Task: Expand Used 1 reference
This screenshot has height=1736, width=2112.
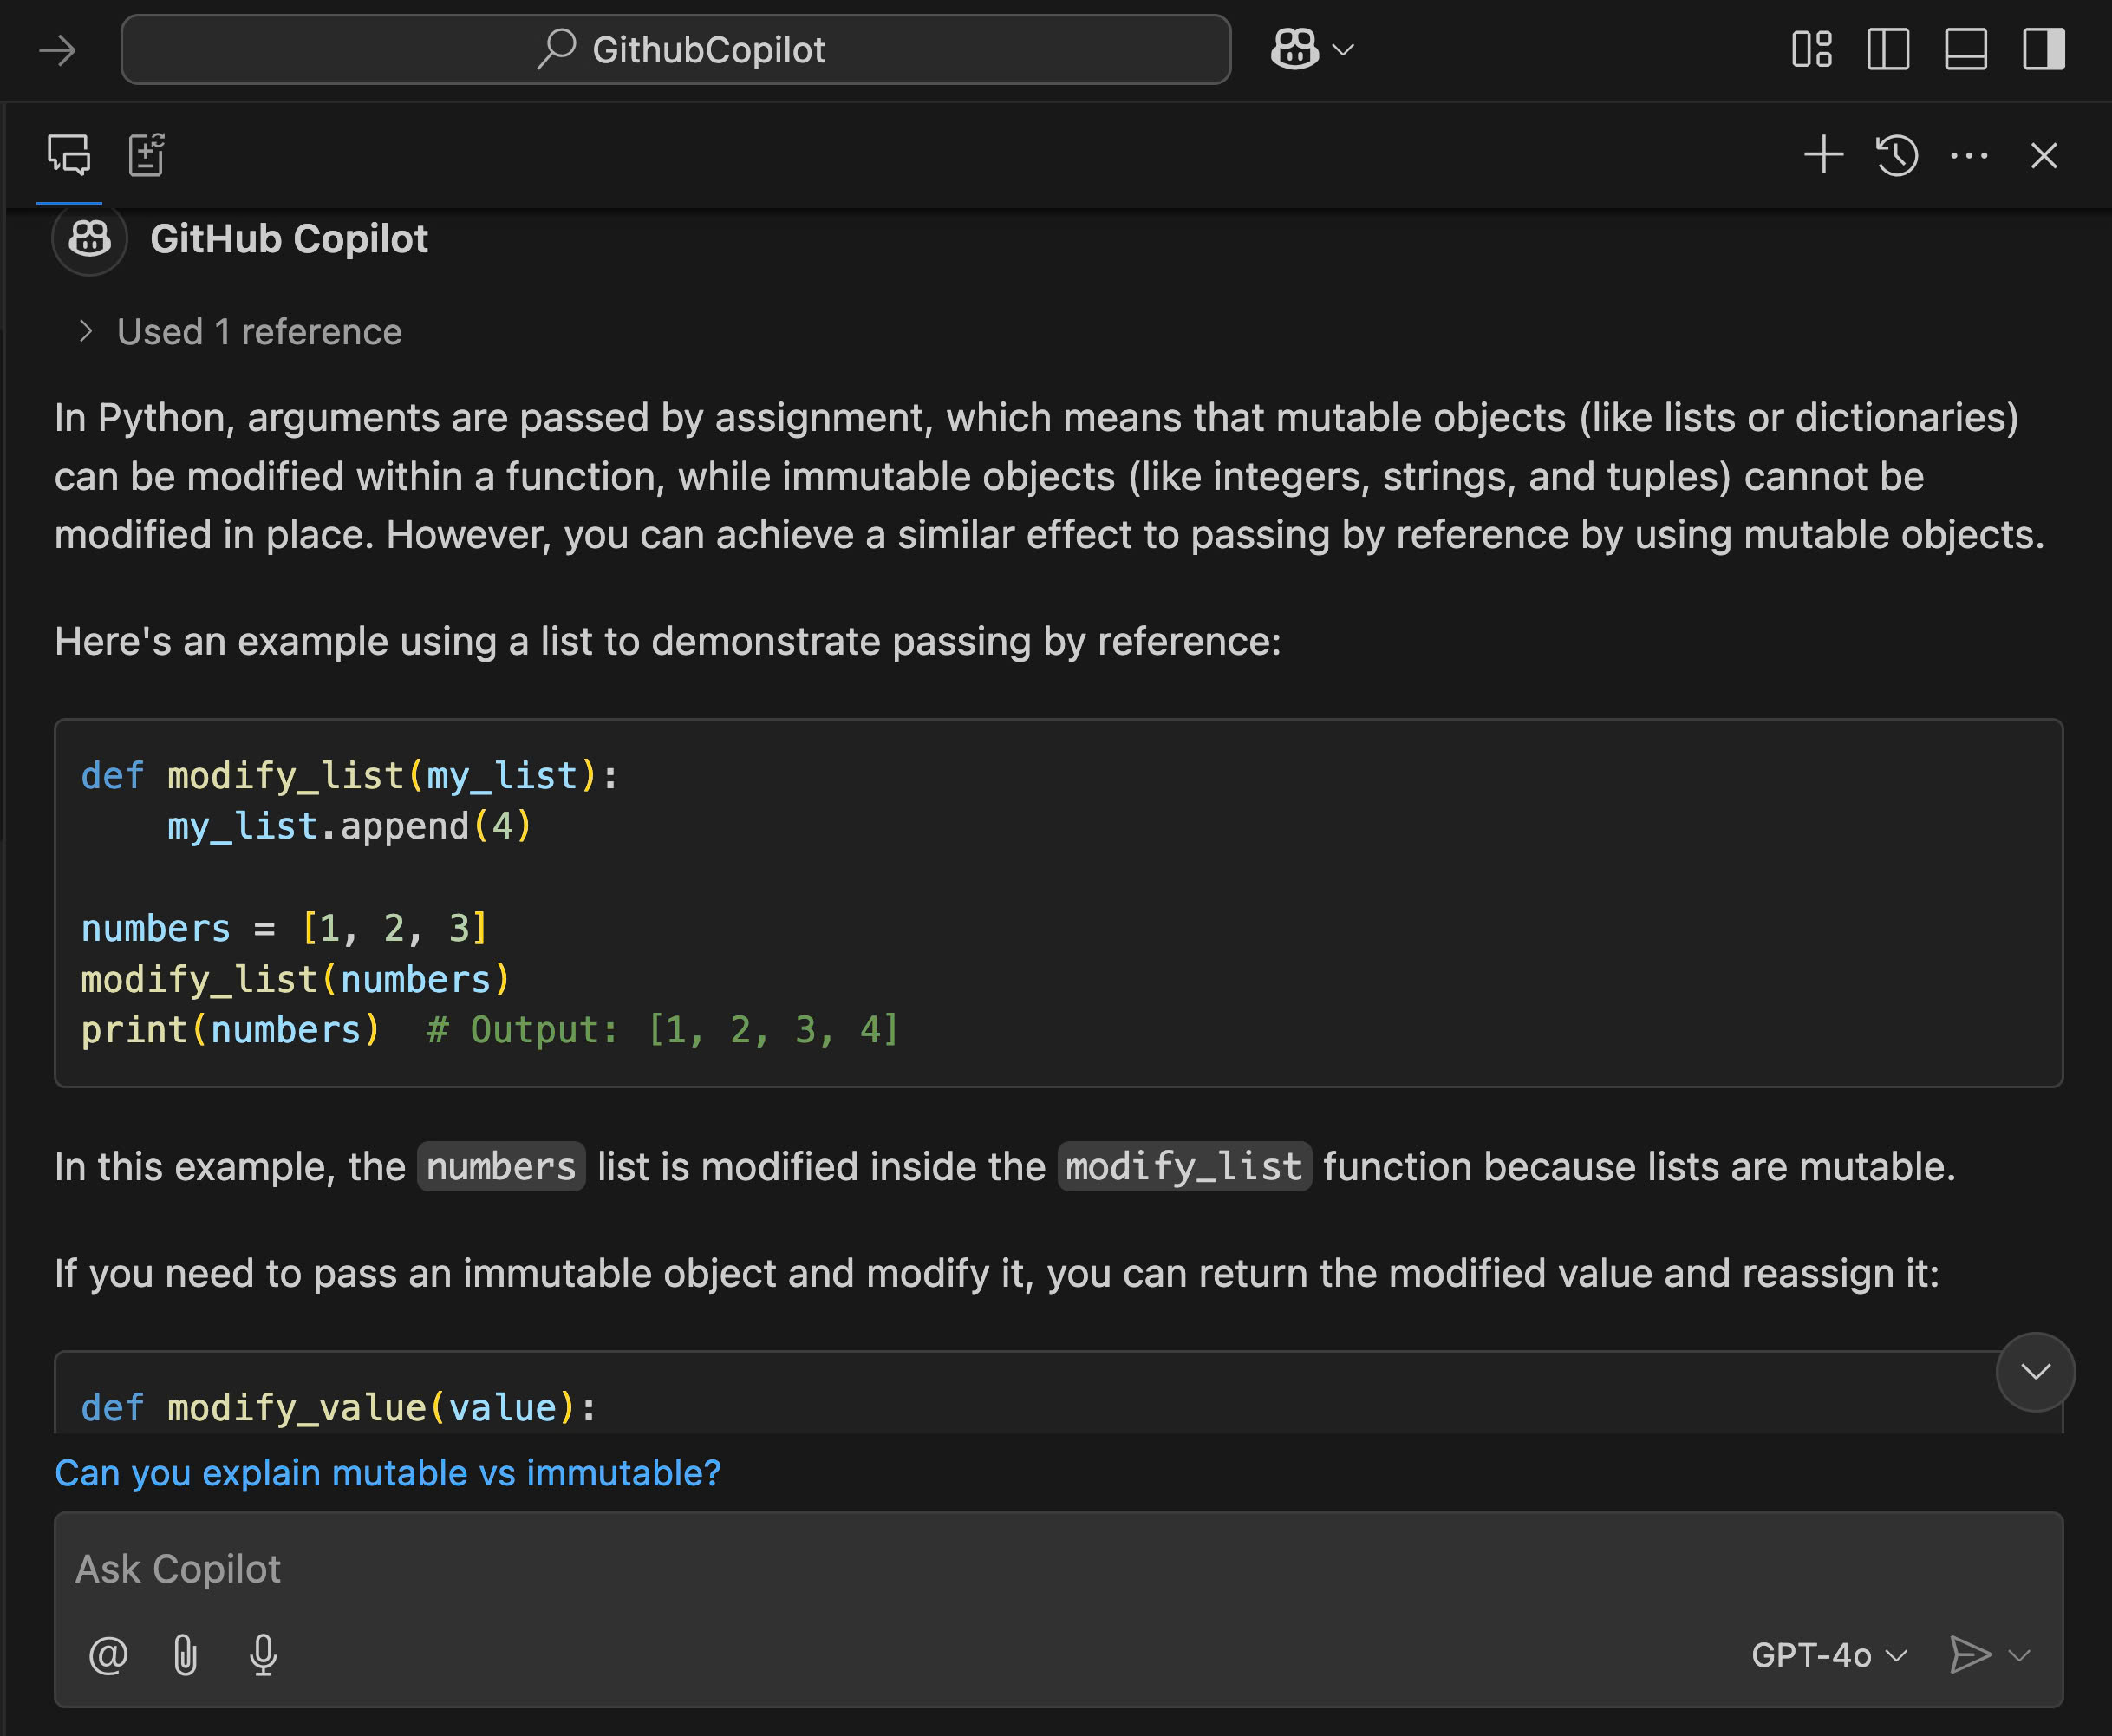Action: point(240,331)
